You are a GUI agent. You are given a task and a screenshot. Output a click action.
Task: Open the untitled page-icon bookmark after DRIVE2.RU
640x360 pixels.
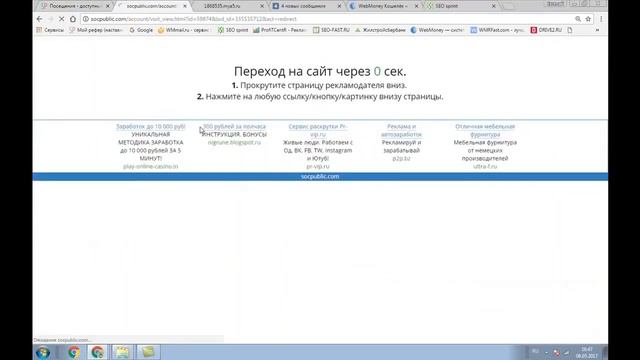(570, 30)
